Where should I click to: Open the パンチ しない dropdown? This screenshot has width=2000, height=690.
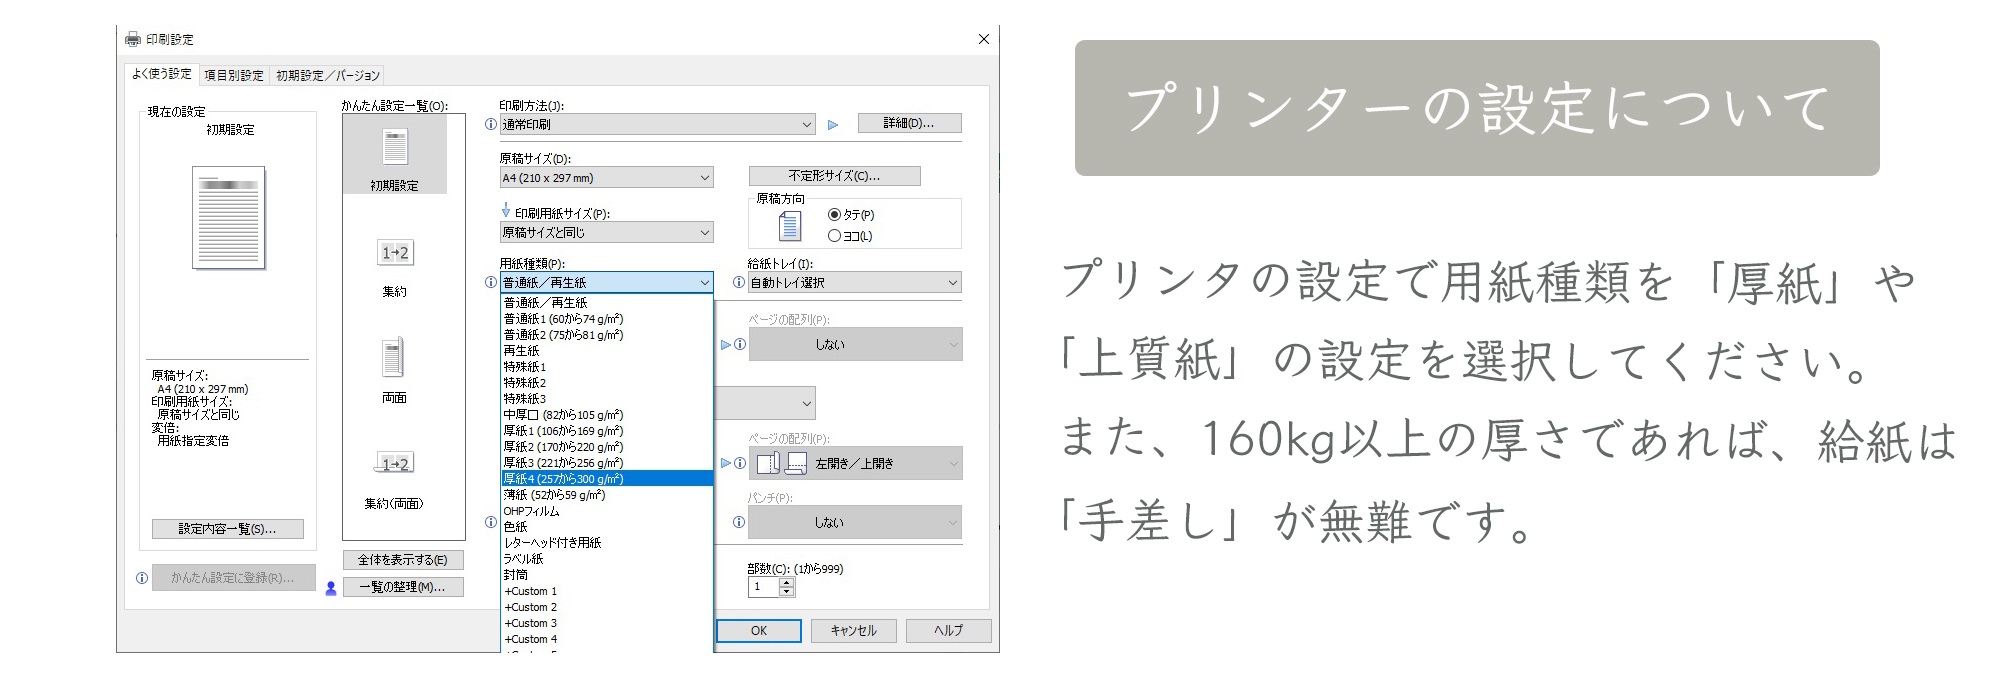(855, 522)
